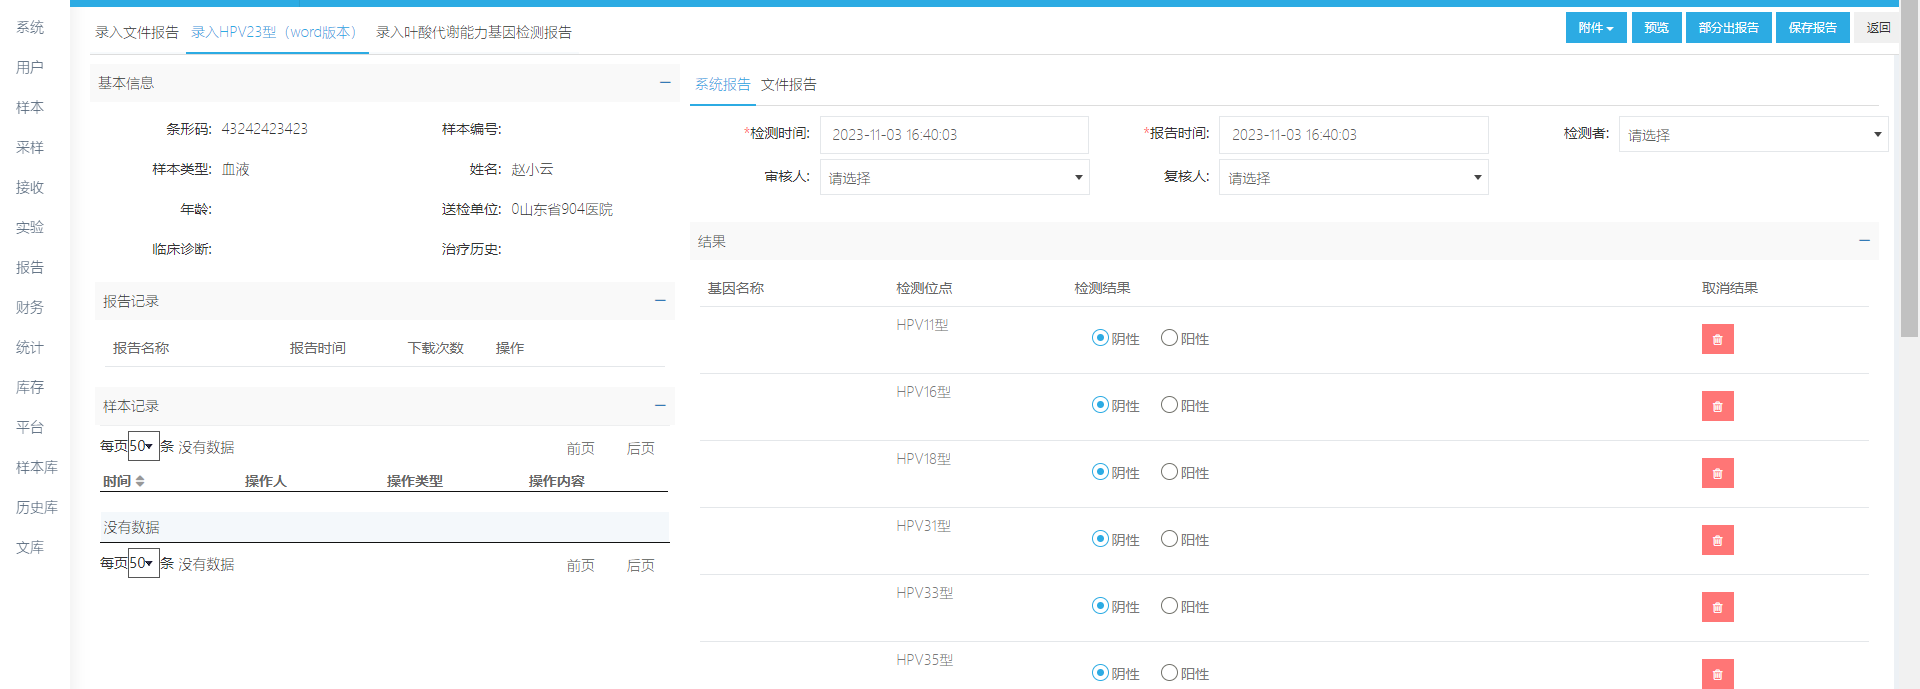Switch to 录入文件报告 tab
Screen dimensions: 1920x689
(x=137, y=32)
